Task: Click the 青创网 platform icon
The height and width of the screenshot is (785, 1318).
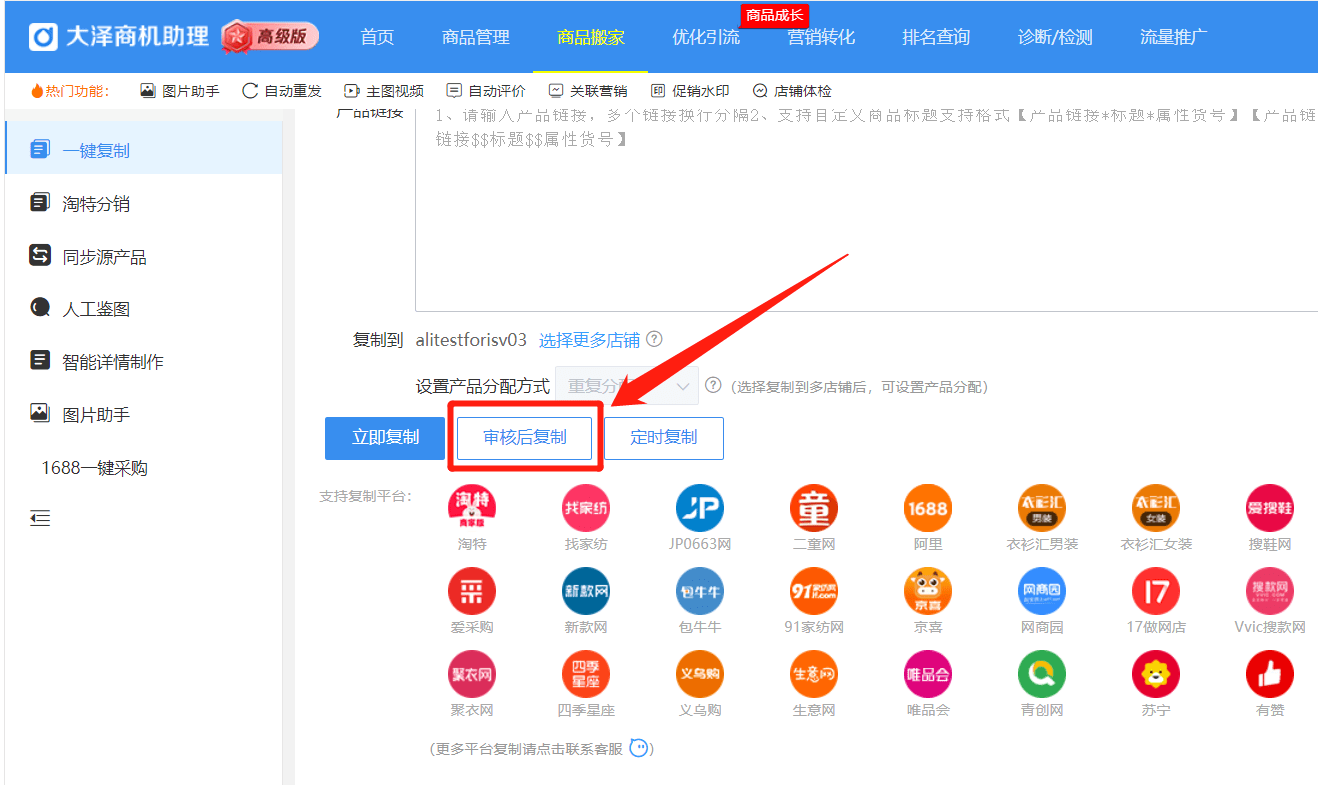Action: click(x=1042, y=674)
